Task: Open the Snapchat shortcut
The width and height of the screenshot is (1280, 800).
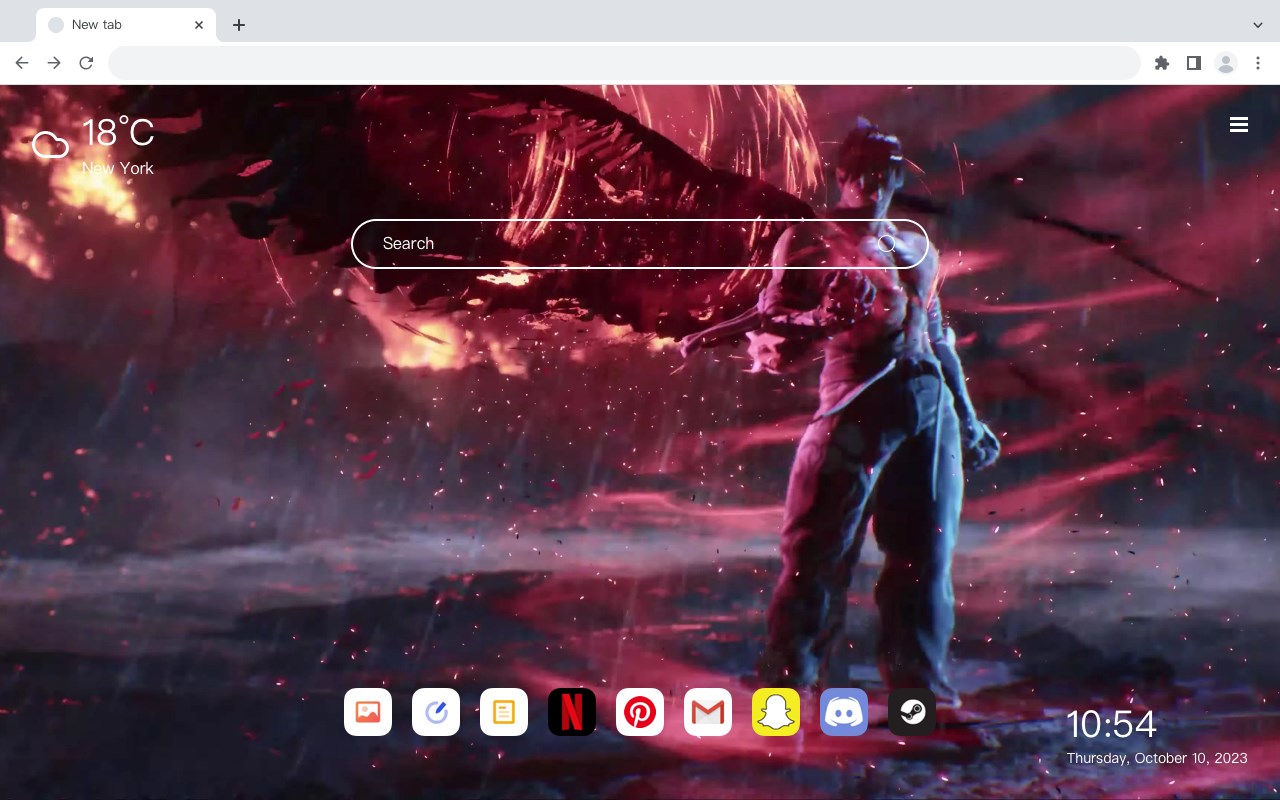Action: click(x=776, y=712)
